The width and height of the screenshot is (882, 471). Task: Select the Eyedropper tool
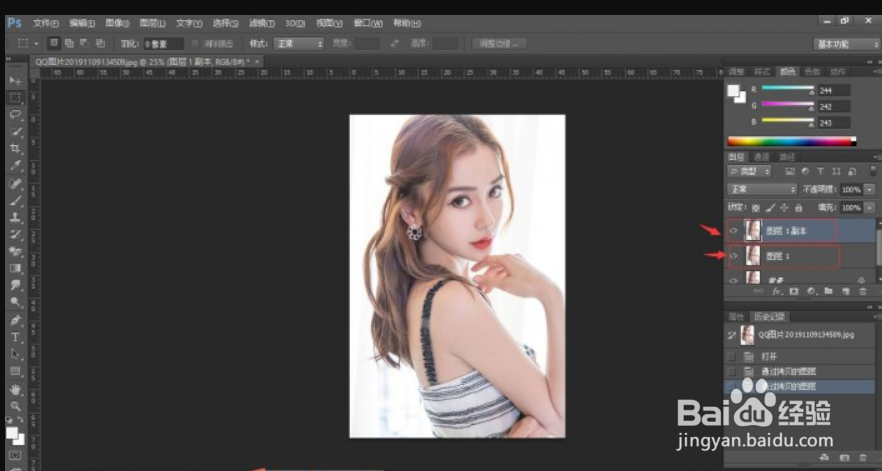(15, 165)
